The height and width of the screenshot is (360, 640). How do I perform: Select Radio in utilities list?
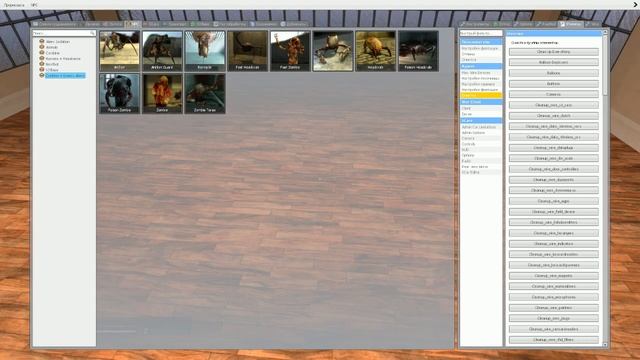481,161
